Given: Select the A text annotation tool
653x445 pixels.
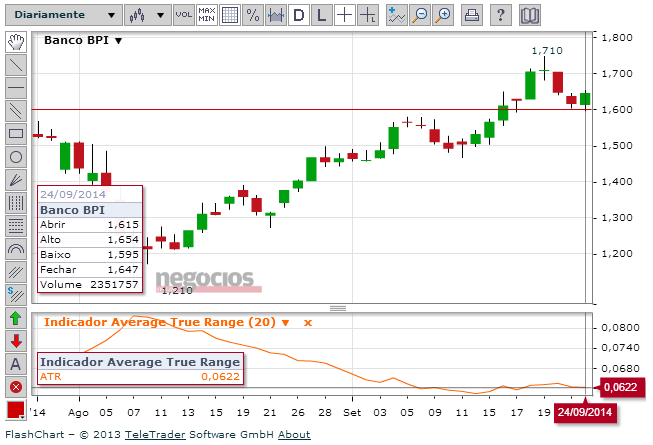Looking at the screenshot, I should pos(16,364).
